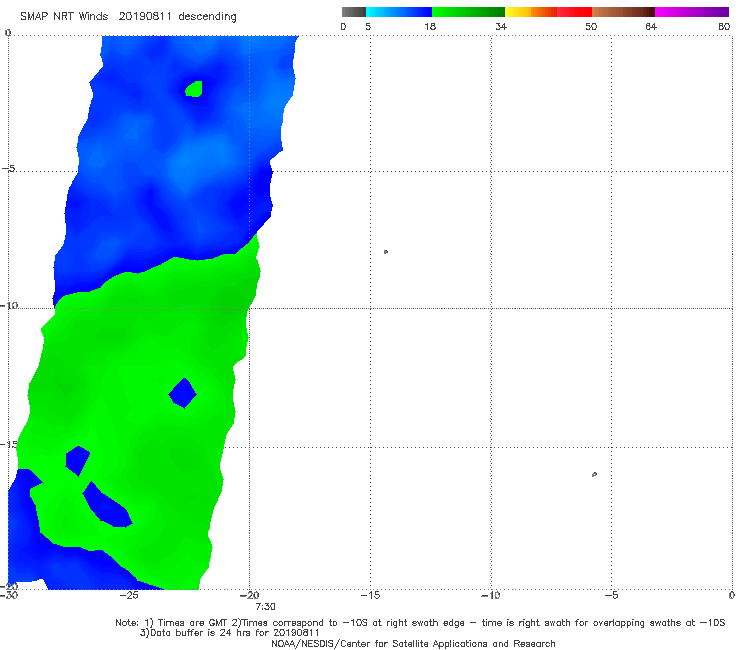Click the "-5" latitude label on left axis

(9, 168)
